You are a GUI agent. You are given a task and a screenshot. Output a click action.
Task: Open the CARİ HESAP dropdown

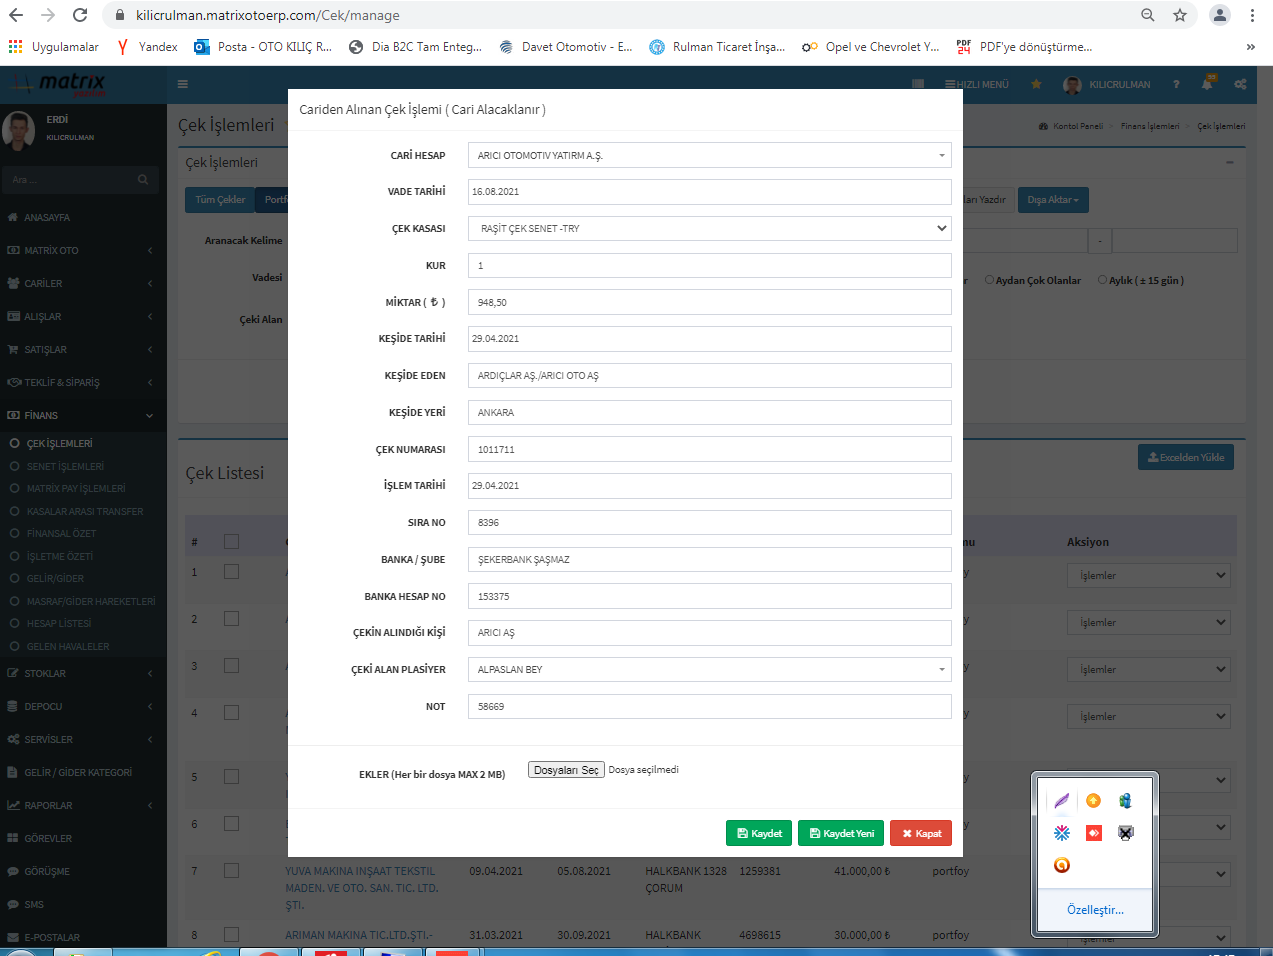coord(709,156)
